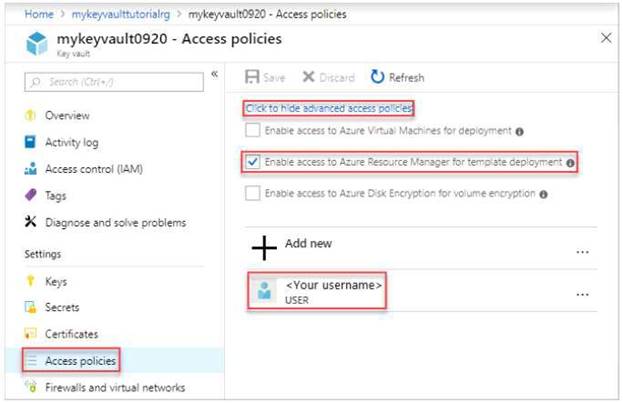Click the Access control (IAM) people icon

[31, 169]
